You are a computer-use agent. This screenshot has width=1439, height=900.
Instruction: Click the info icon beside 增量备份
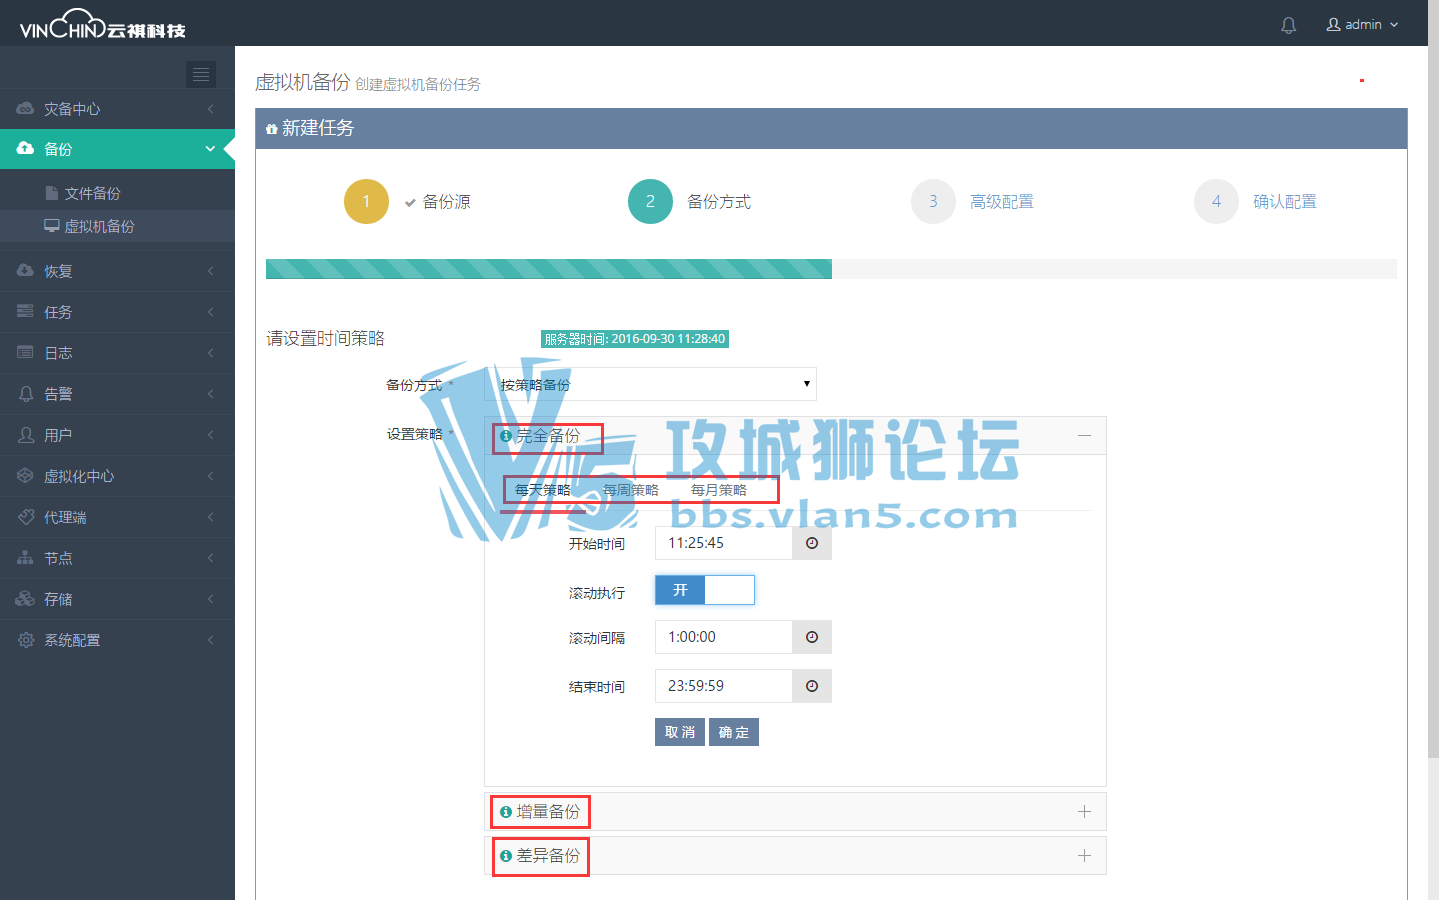click(x=506, y=812)
